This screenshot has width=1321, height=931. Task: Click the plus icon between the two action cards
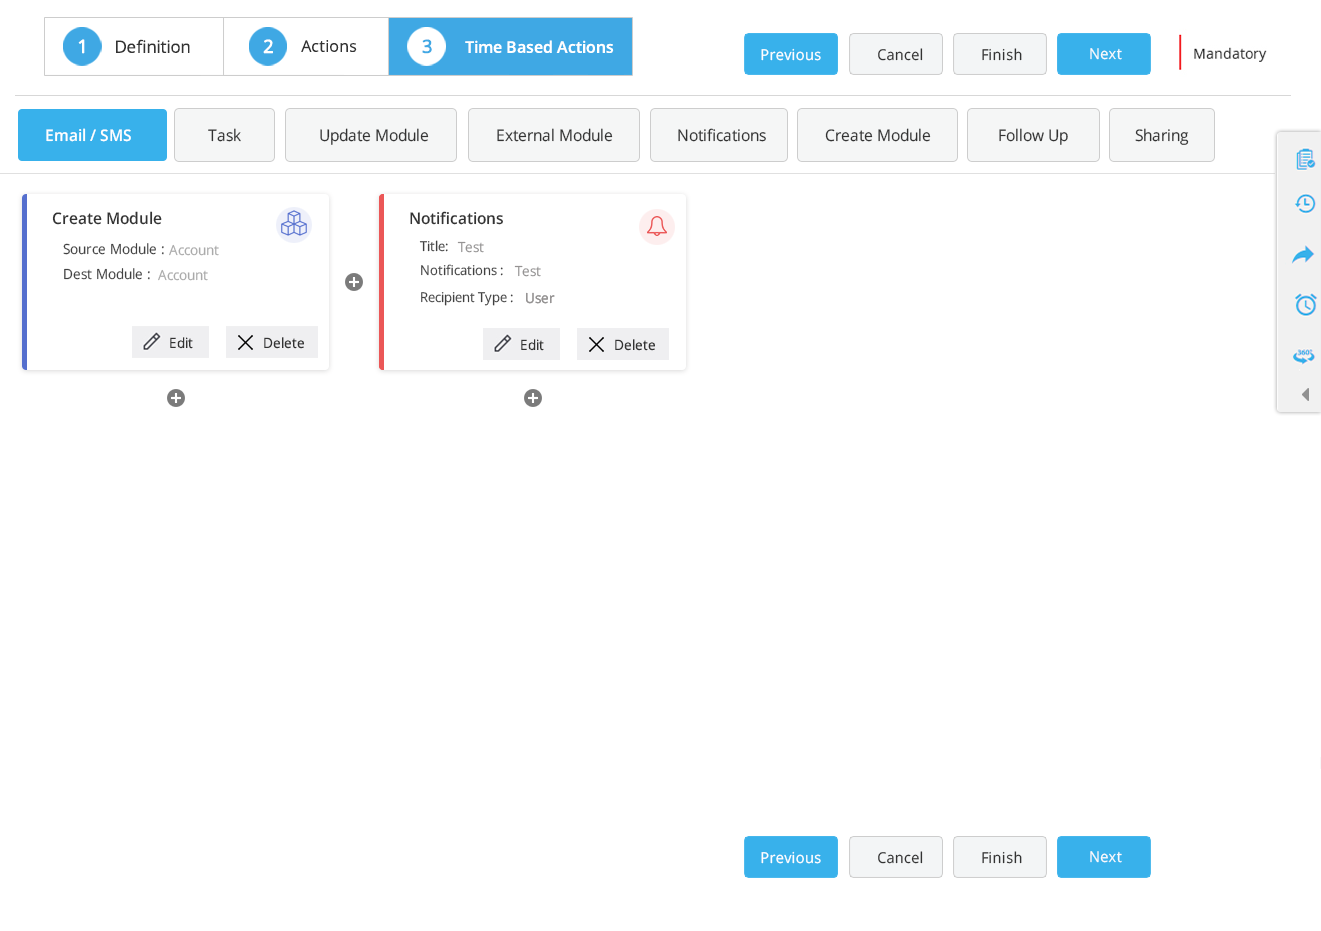(354, 282)
